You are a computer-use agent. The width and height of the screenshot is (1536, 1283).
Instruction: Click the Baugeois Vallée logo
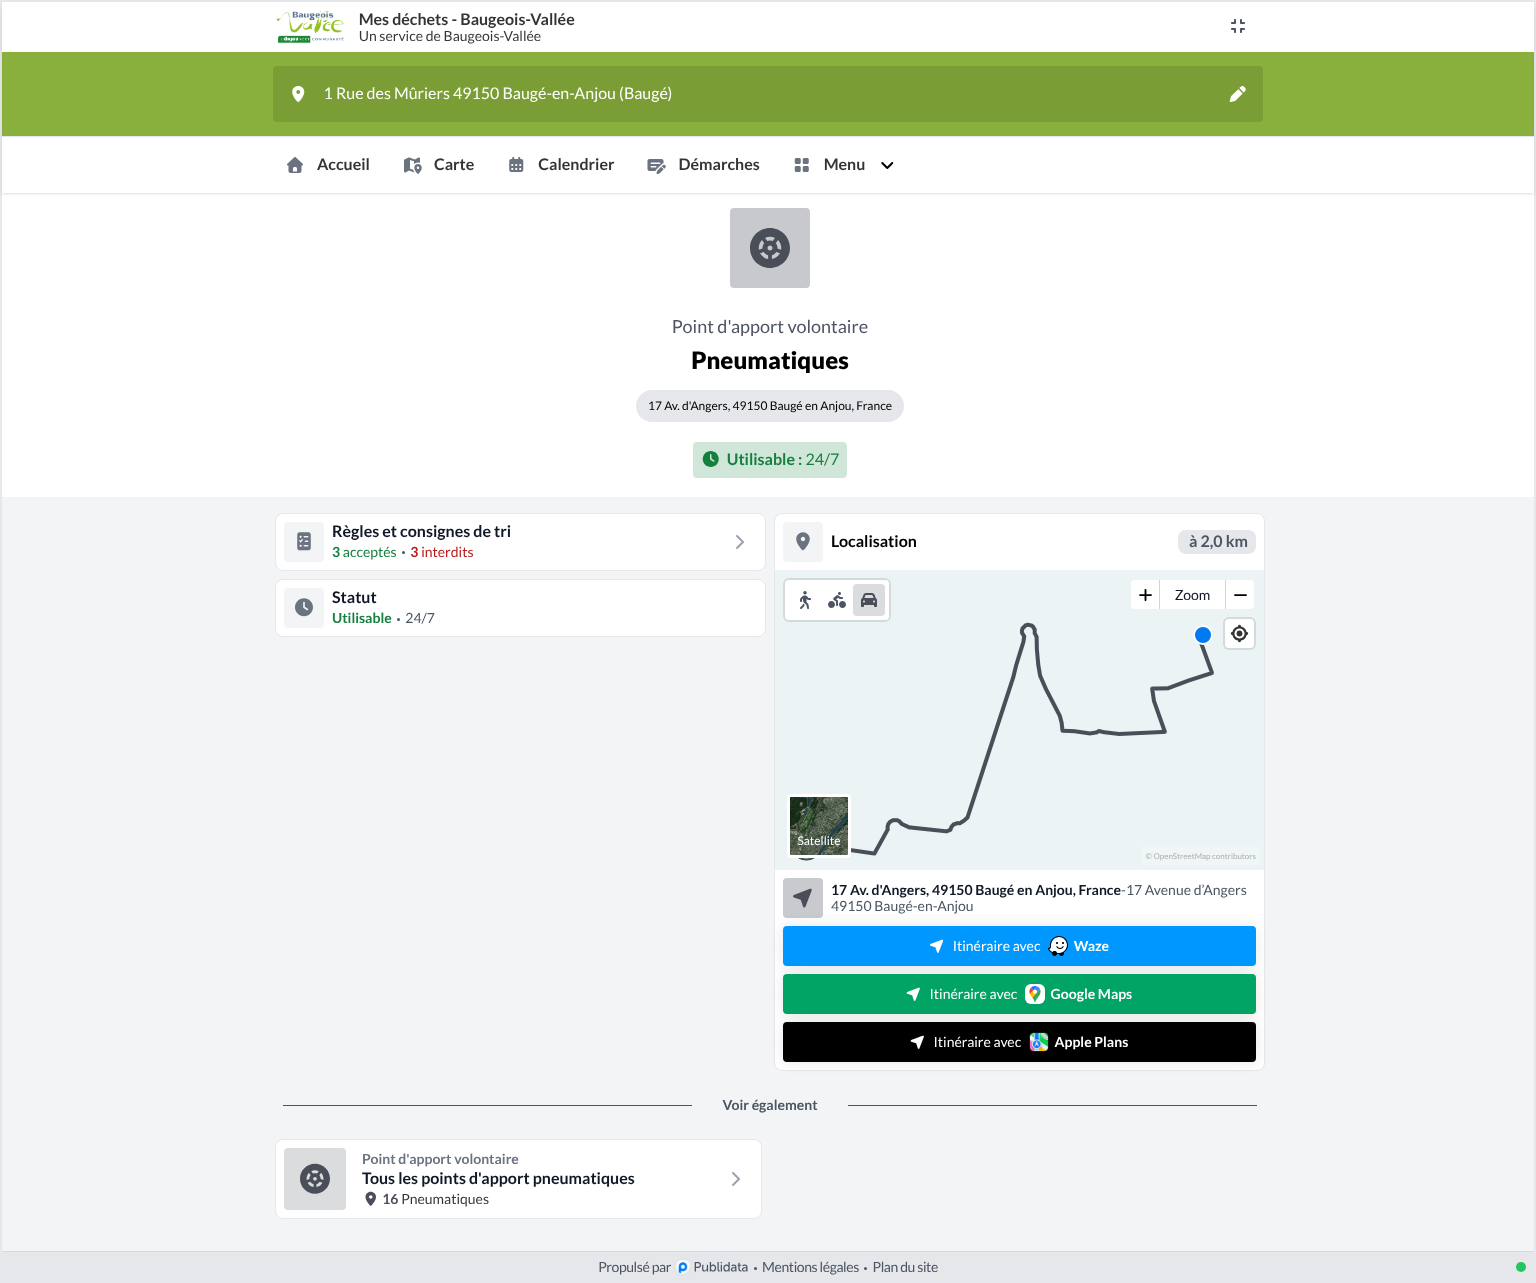tap(310, 27)
